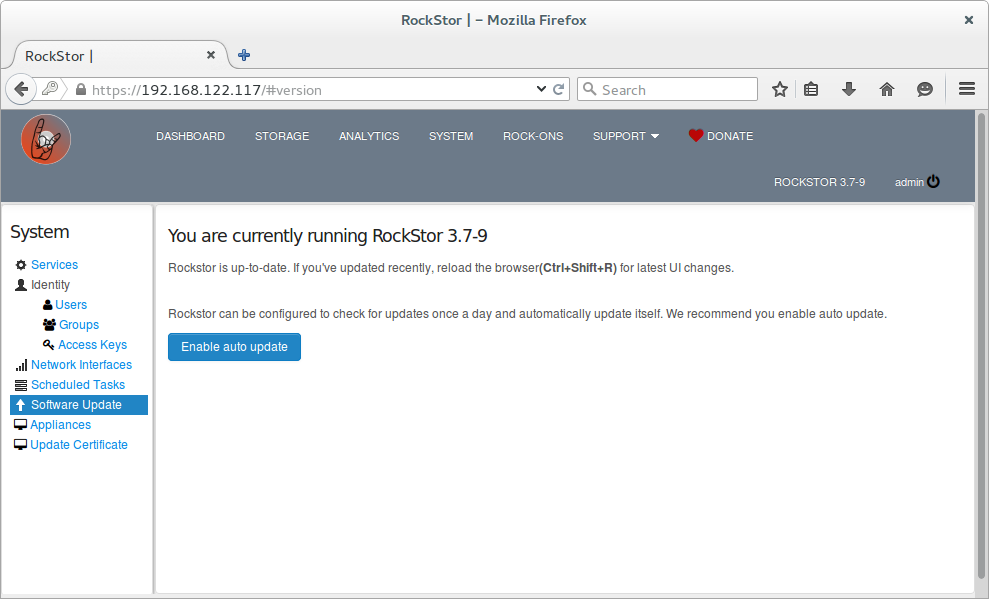Click the address bar URL field

(303, 90)
